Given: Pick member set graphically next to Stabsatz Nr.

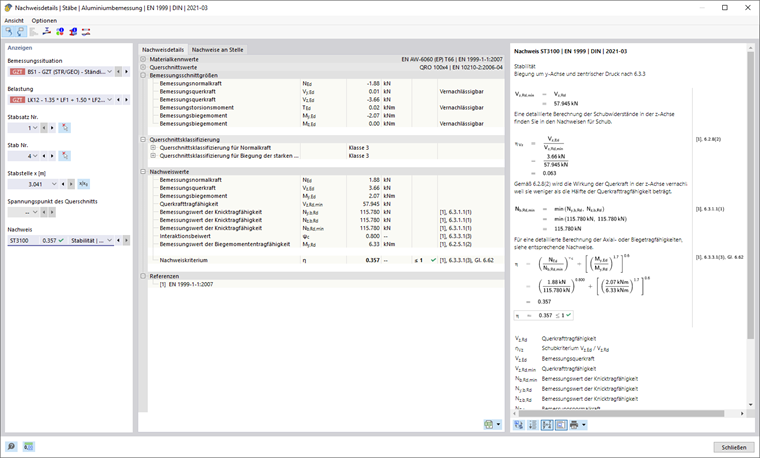Looking at the screenshot, I should pyautogui.click(x=65, y=128).
